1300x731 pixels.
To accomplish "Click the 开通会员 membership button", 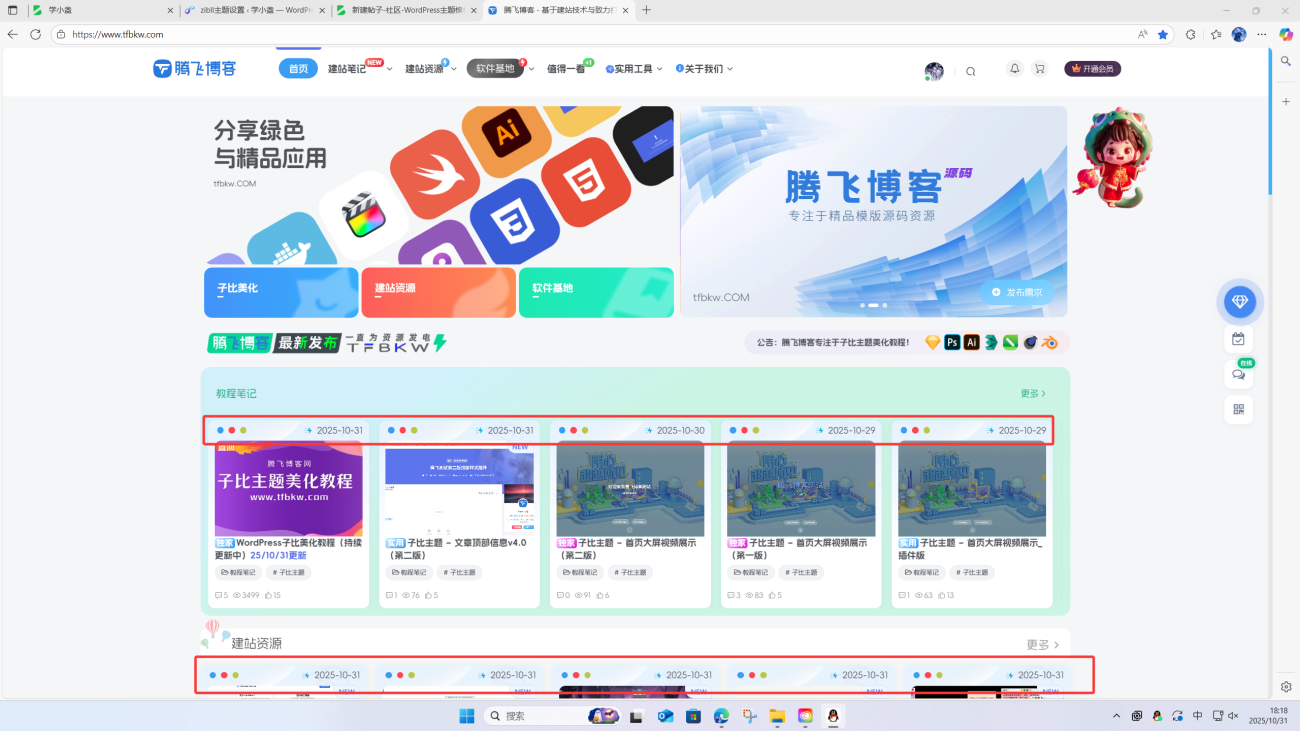I will tap(1093, 68).
